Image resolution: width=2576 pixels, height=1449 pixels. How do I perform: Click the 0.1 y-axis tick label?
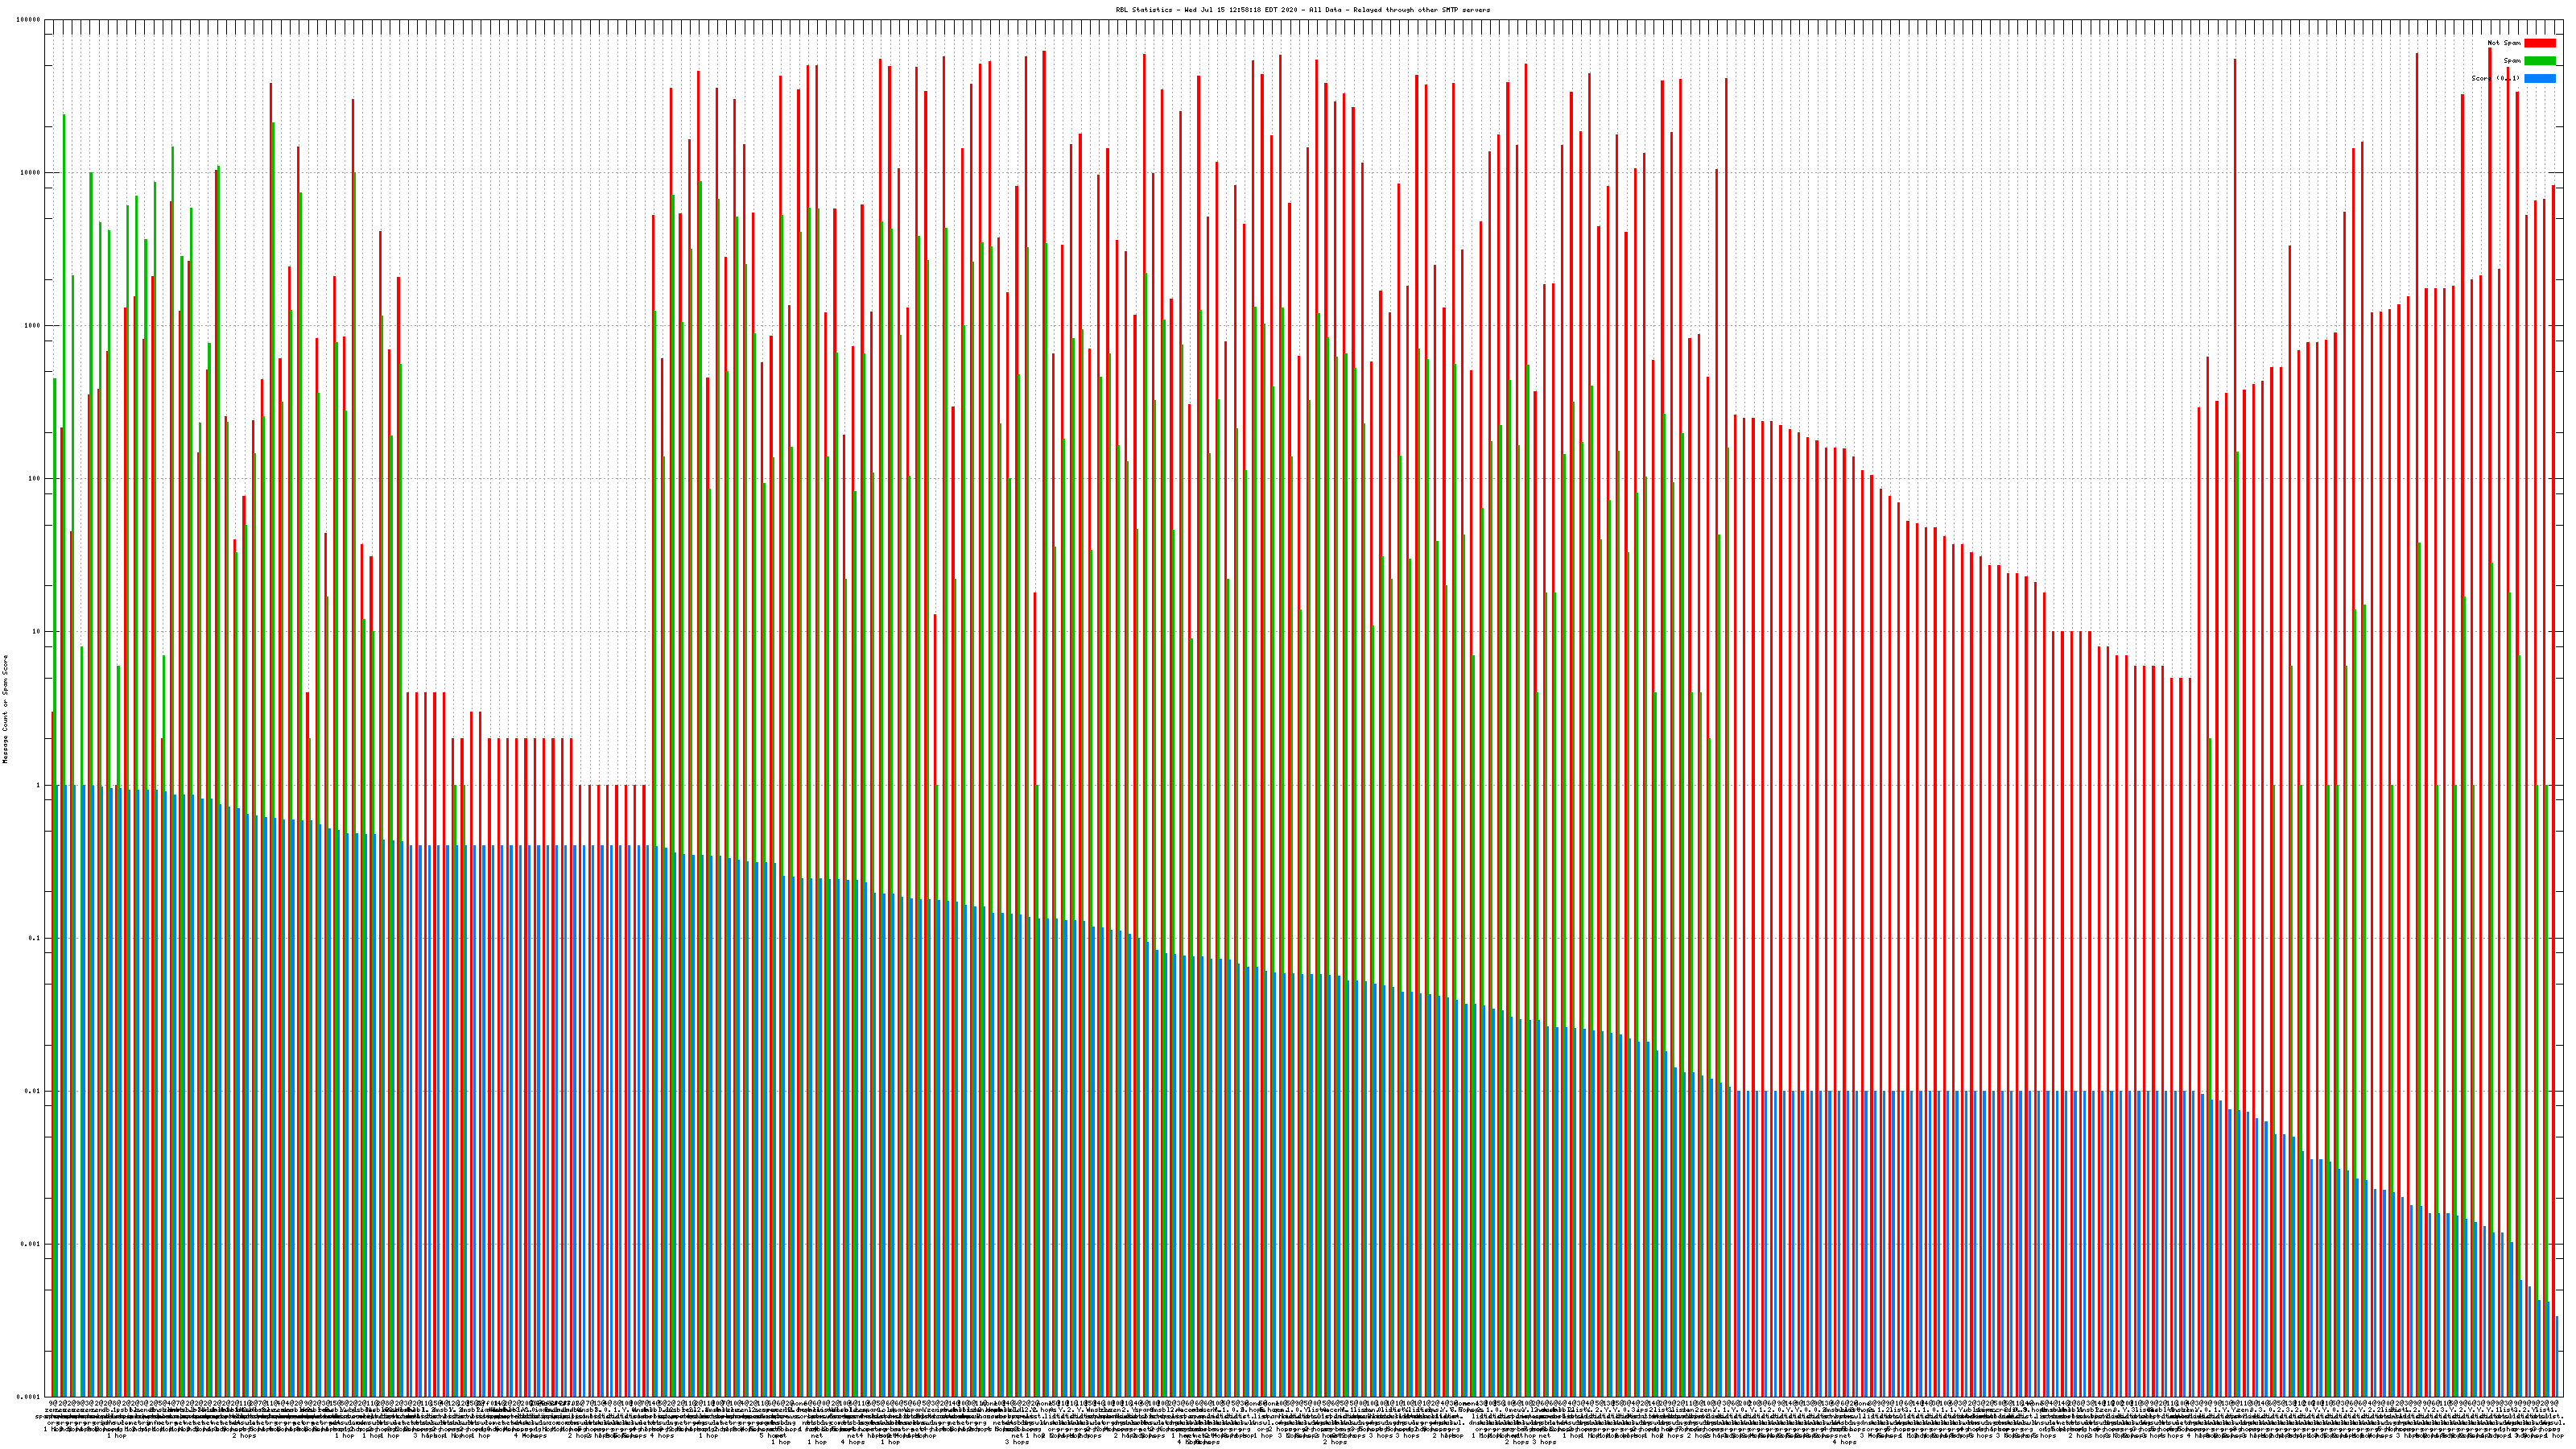pyautogui.click(x=35, y=938)
